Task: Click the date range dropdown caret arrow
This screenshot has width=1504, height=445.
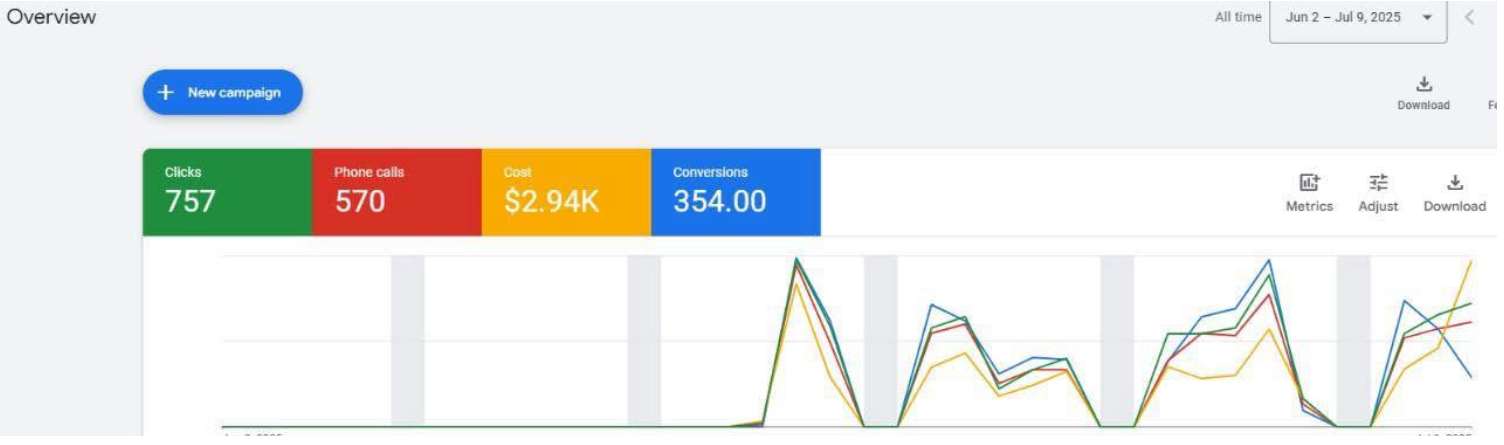Action: tap(1427, 18)
